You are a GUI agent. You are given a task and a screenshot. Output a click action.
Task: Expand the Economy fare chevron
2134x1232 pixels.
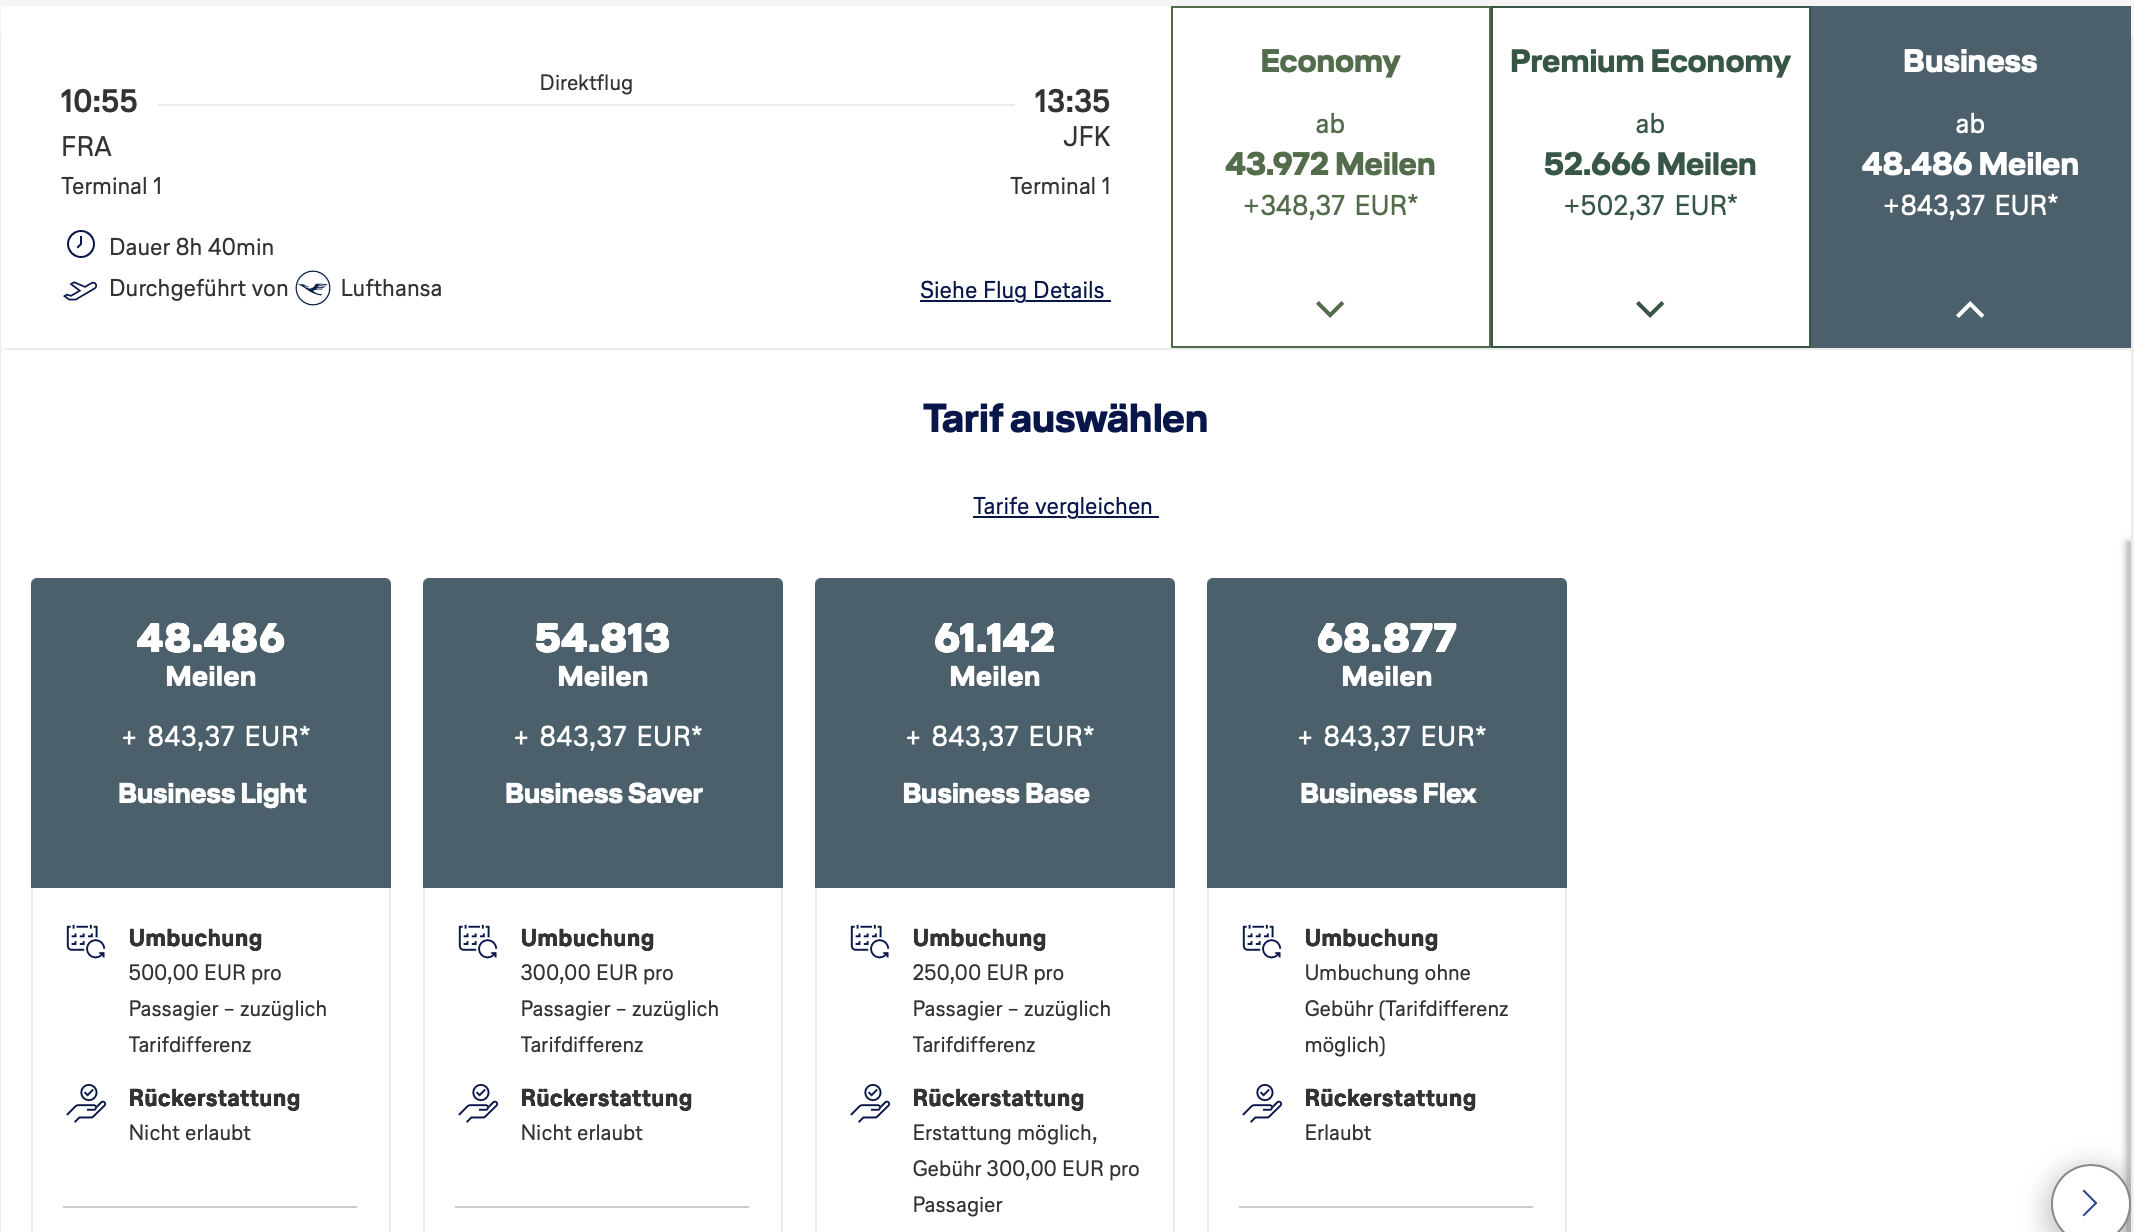pos(1330,309)
